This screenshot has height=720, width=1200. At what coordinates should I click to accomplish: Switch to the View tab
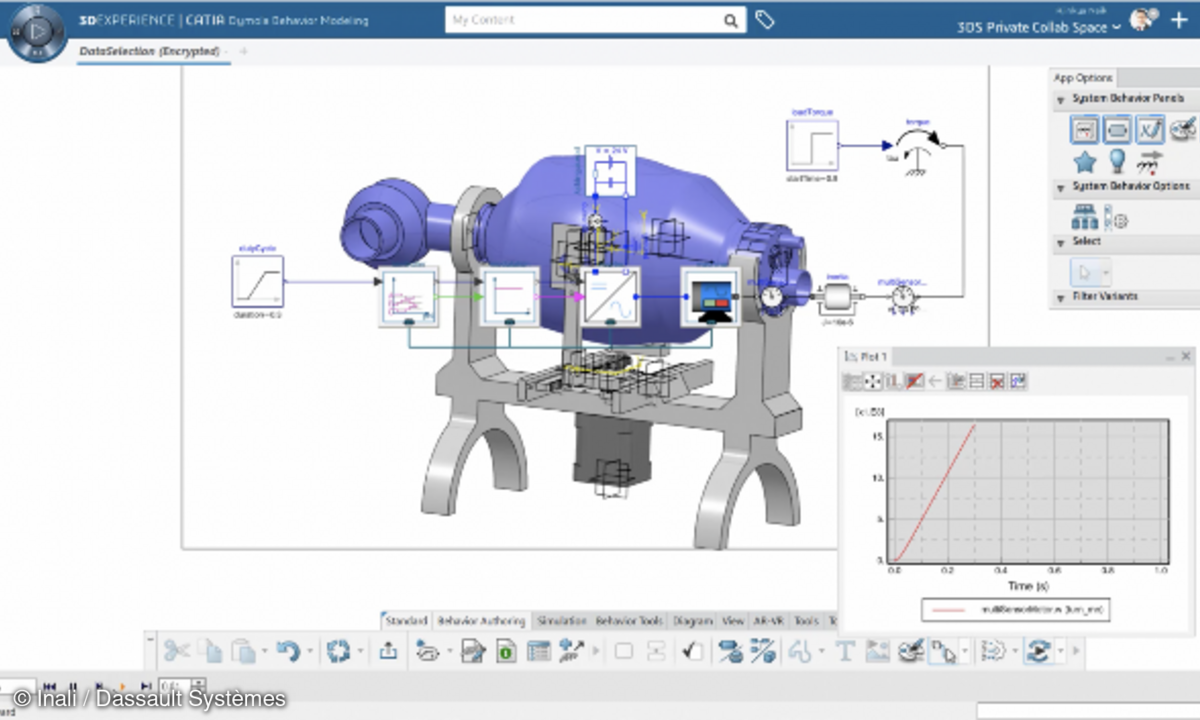point(732,621)
